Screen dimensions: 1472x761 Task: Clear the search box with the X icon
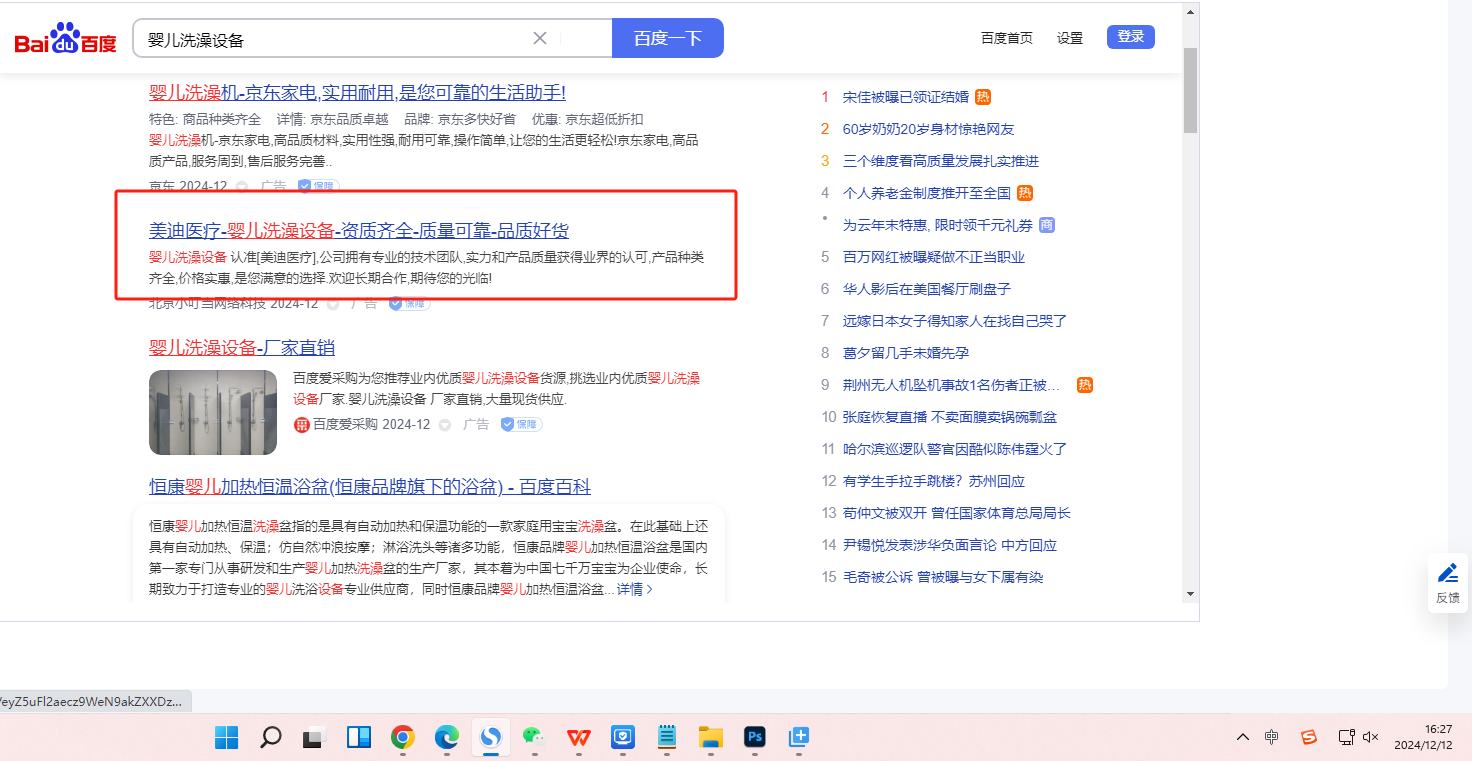click(x=540, y=39)
